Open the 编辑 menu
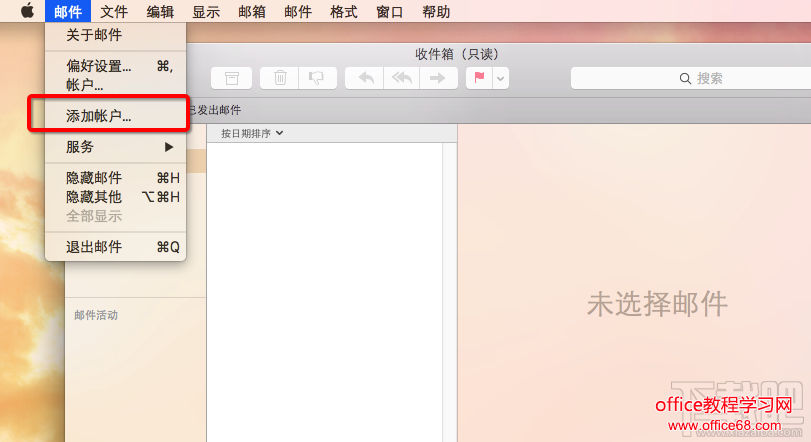The width and height of the screenshot is (811, 442). [160, 11]
